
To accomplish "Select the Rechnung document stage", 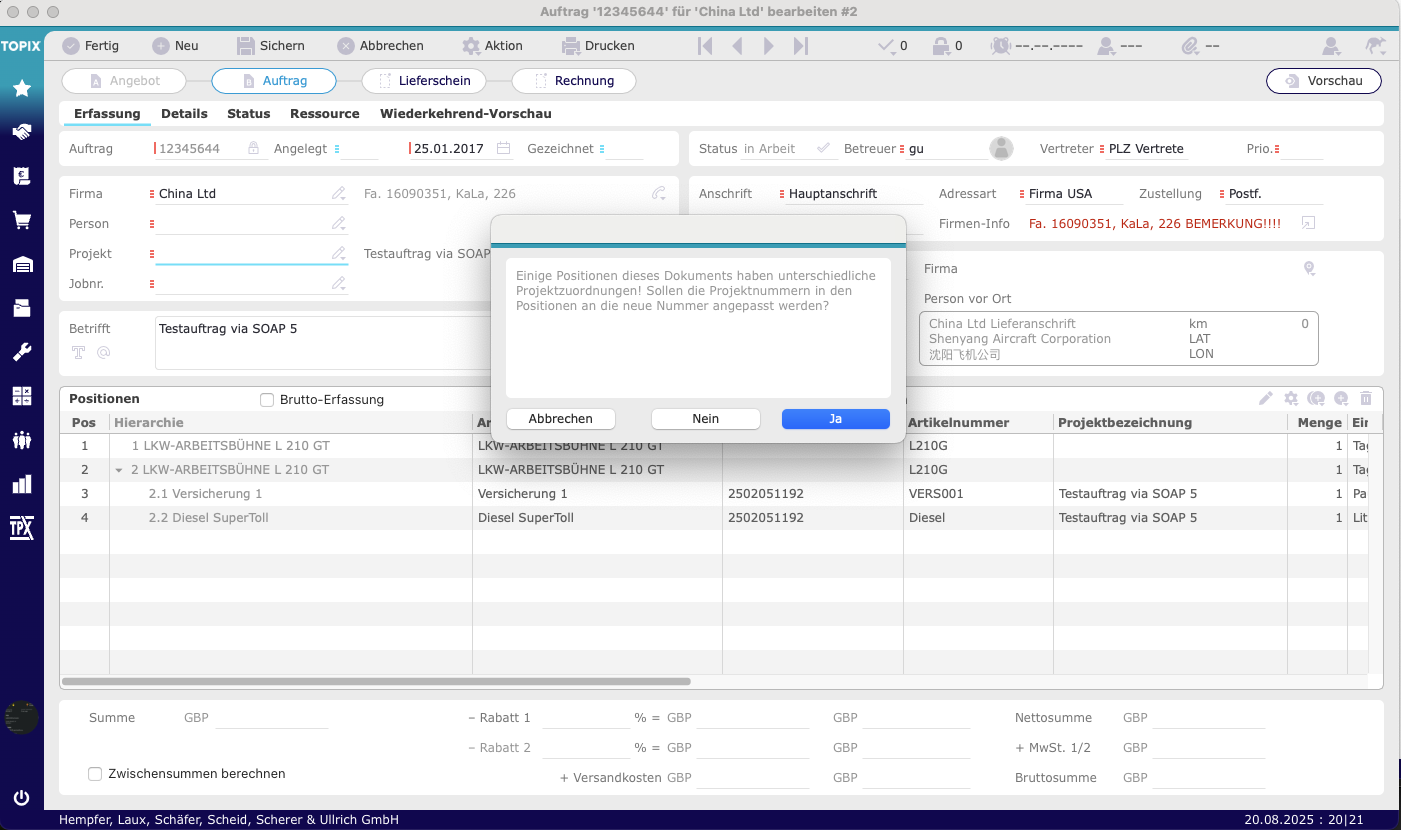I will click(x=574, y=81).
